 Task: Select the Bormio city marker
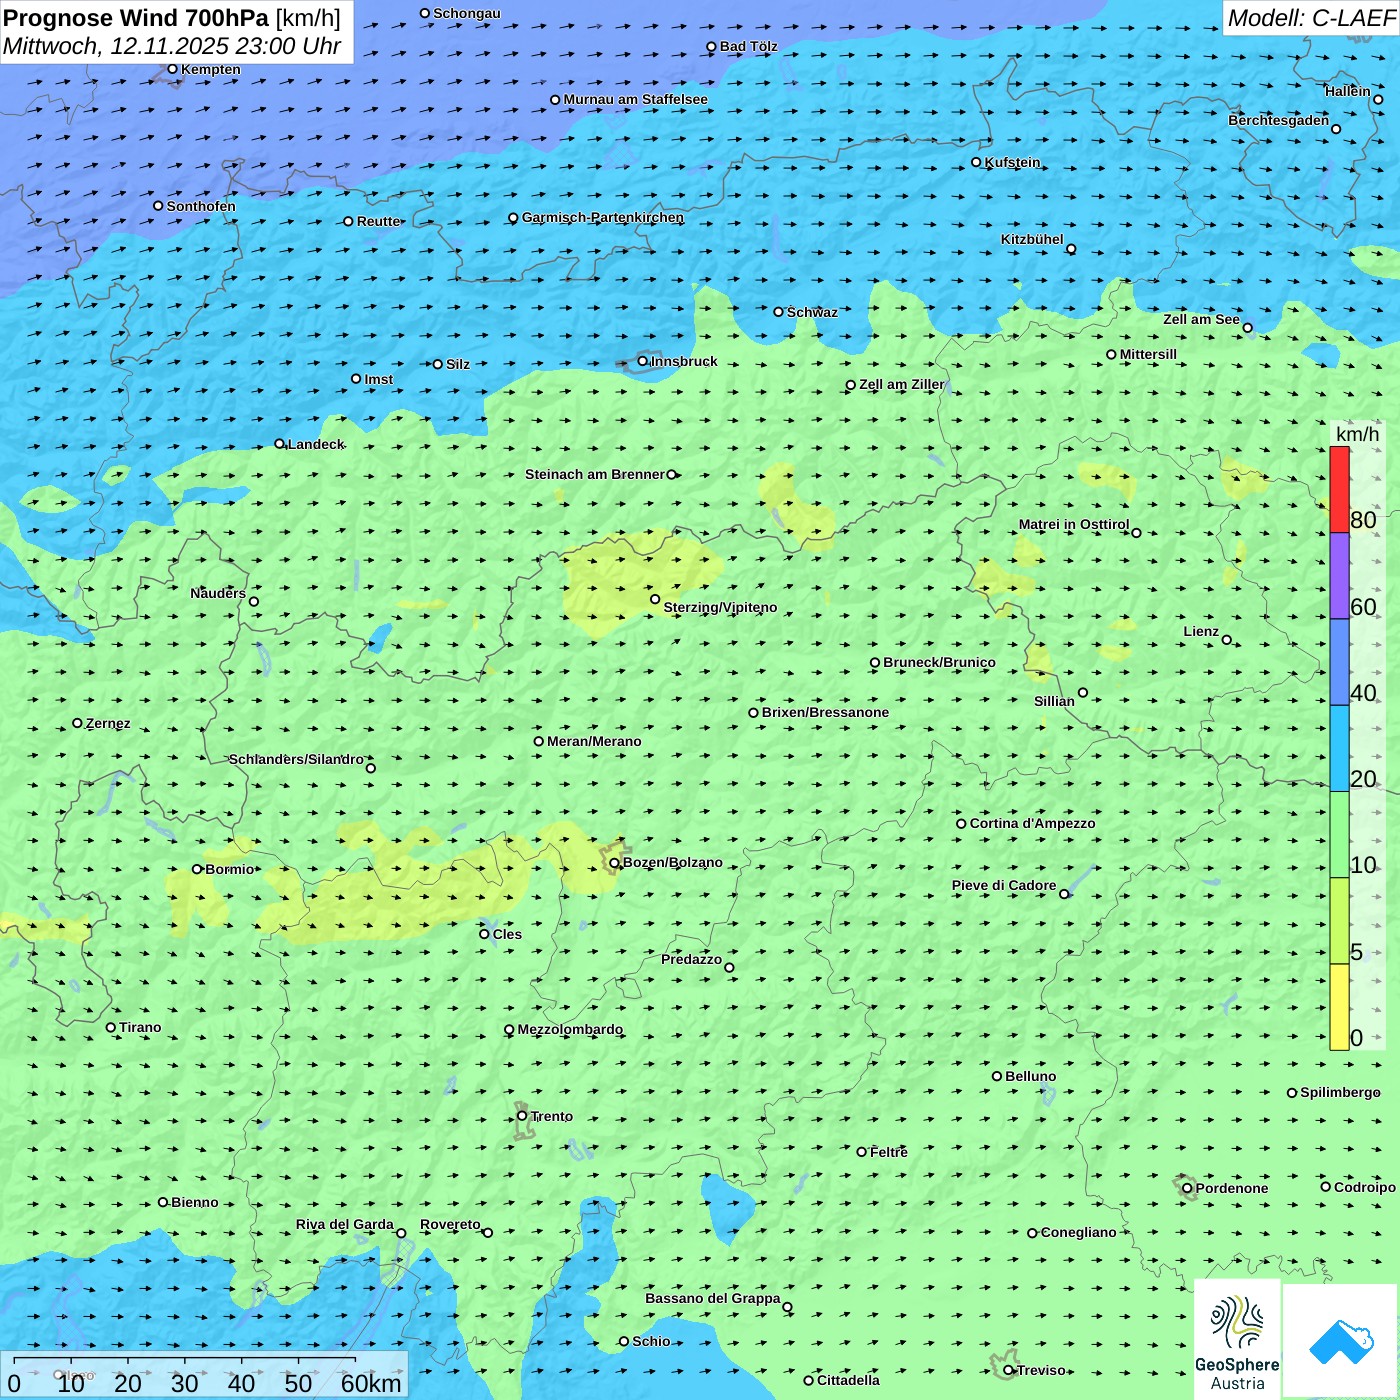coord(197,869)
